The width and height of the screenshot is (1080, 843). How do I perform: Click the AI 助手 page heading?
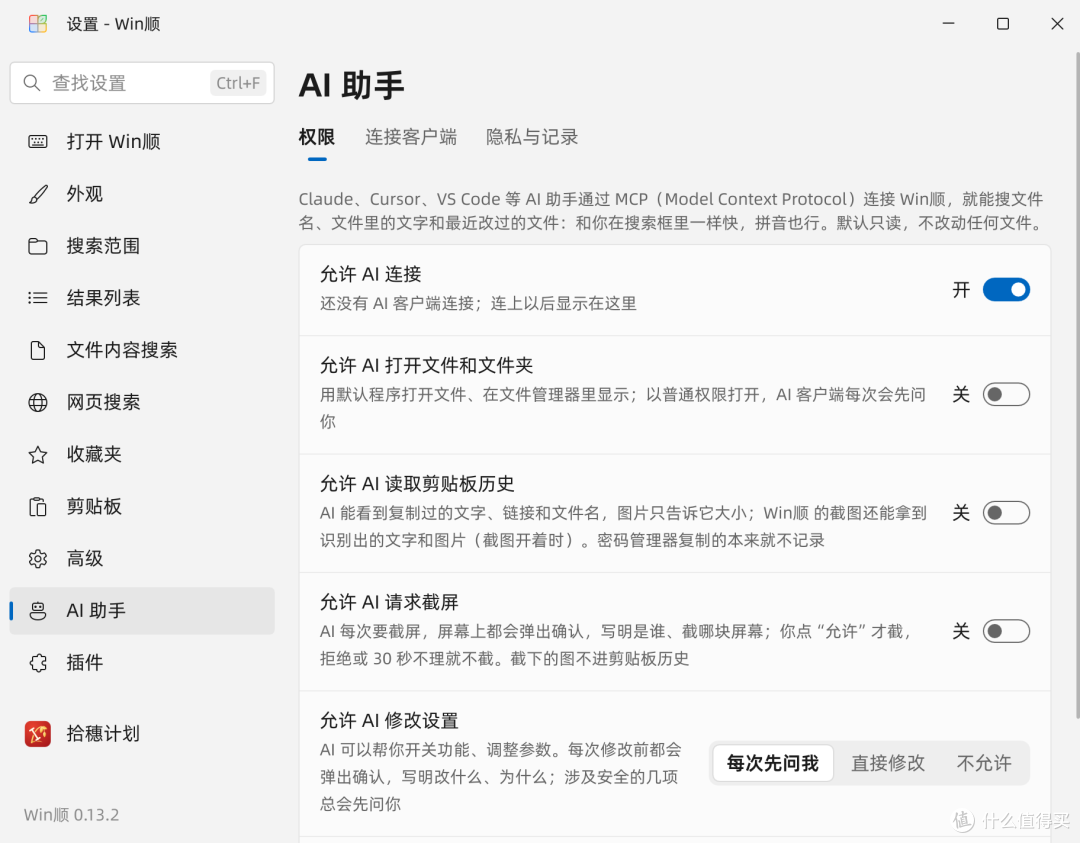(x=351, y=85)
